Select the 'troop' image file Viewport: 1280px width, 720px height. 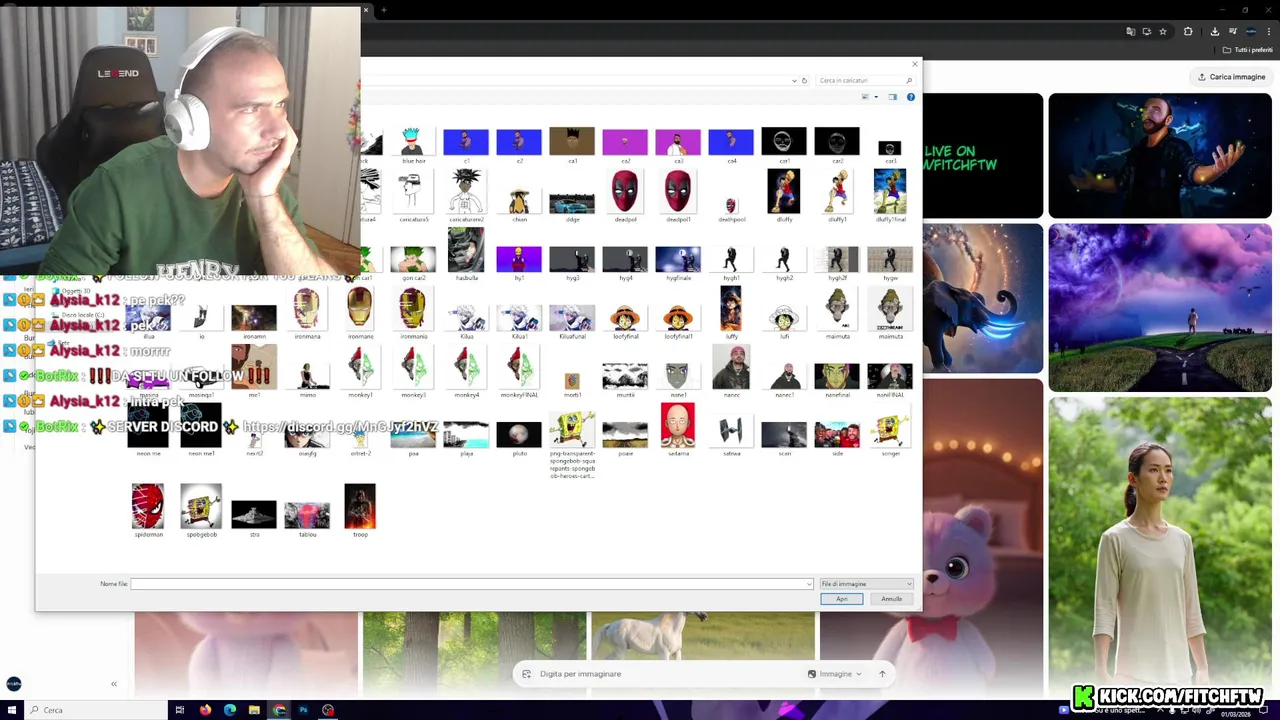(360, 511)
